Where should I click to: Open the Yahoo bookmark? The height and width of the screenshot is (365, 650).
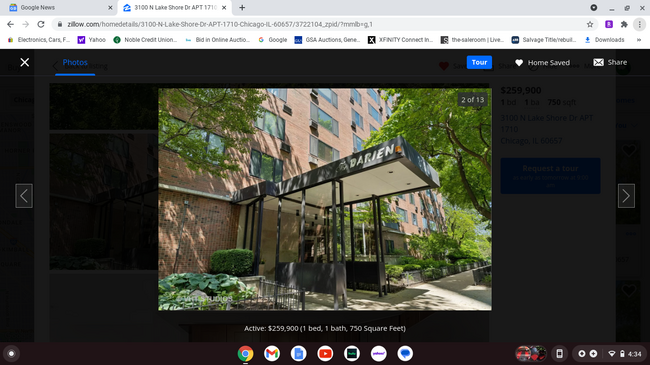(x=92, y=40)
